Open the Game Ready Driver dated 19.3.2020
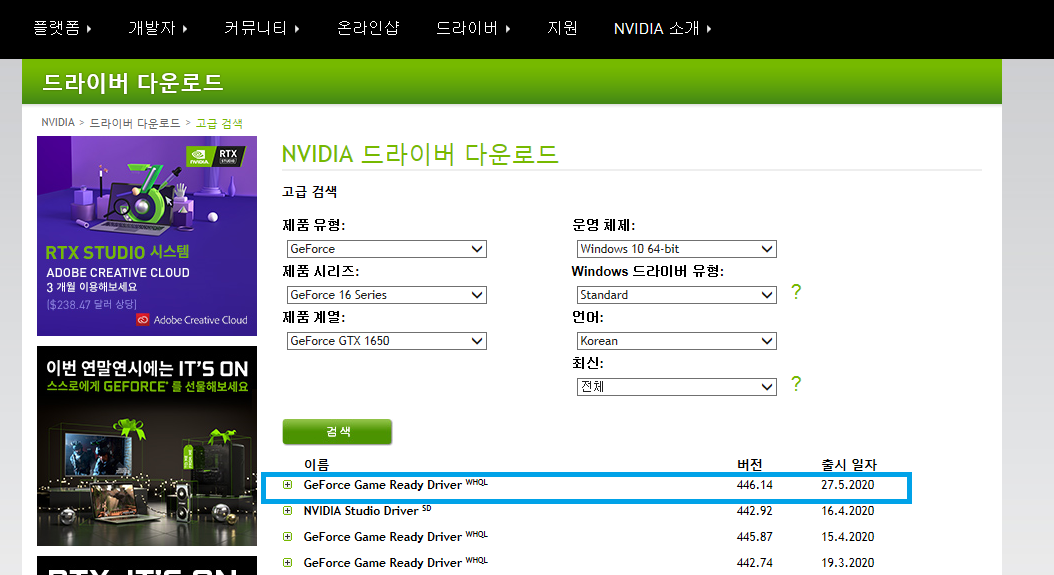 [x=382, y=563]
